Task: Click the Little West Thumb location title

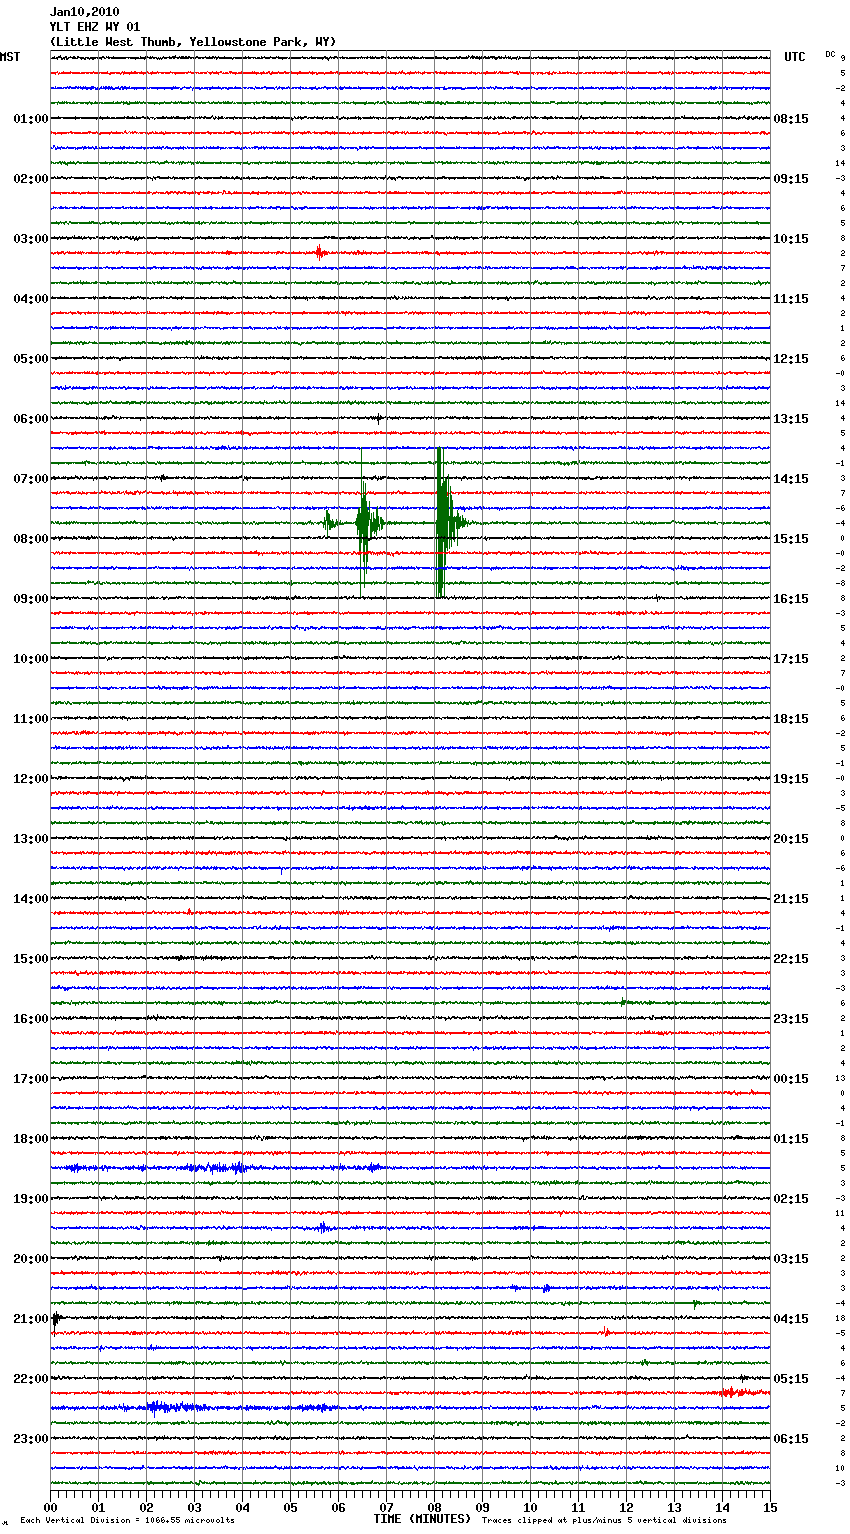Action: pos(193,42)
